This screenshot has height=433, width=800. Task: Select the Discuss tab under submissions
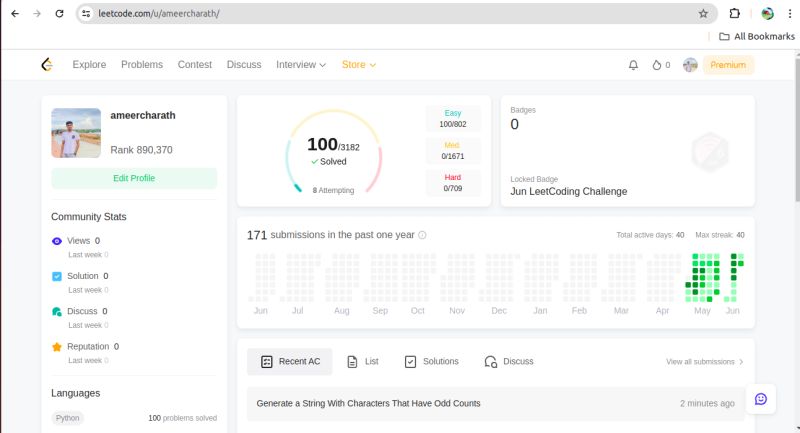pyautogui.click(x=509, y=361)
